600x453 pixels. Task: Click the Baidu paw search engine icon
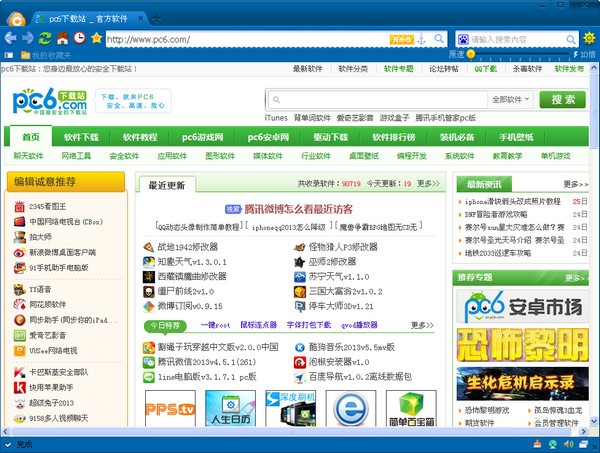[x=463, y=39]
